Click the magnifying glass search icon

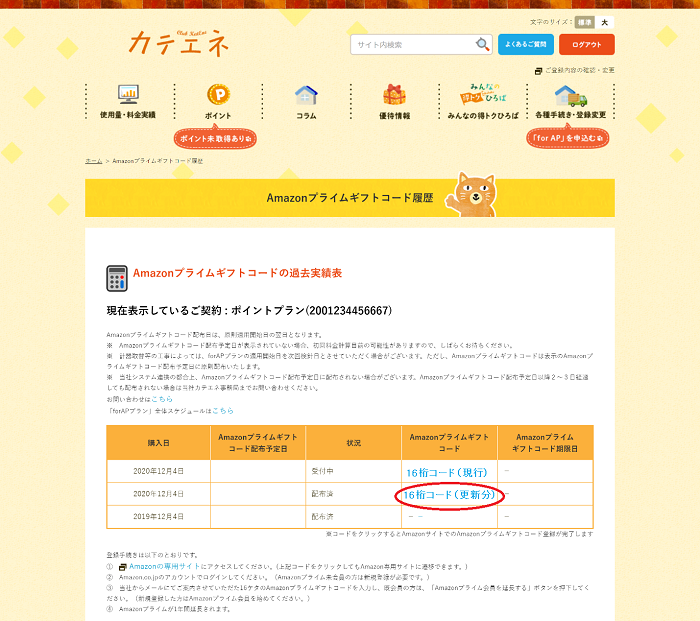pyautogui.click(x=482, y=44)
